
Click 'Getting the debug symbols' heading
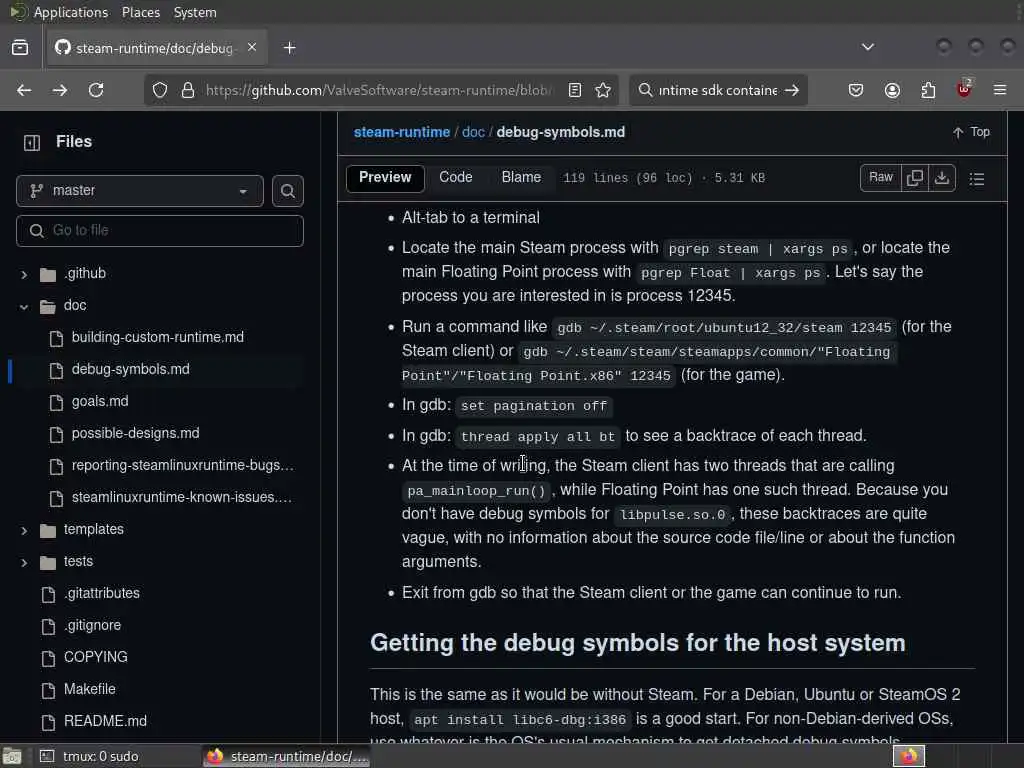[x=637, y=643]
